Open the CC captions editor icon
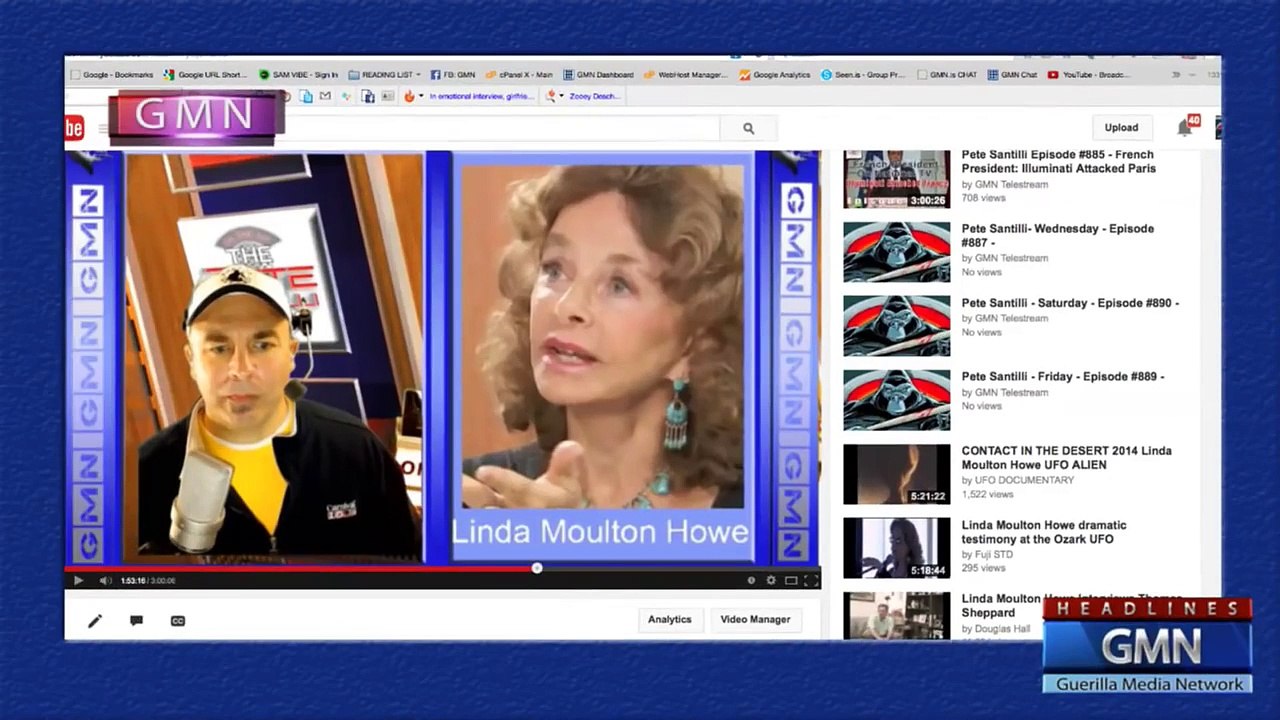The height and width of the screenshot is (720, 1280). pos(178,621)
